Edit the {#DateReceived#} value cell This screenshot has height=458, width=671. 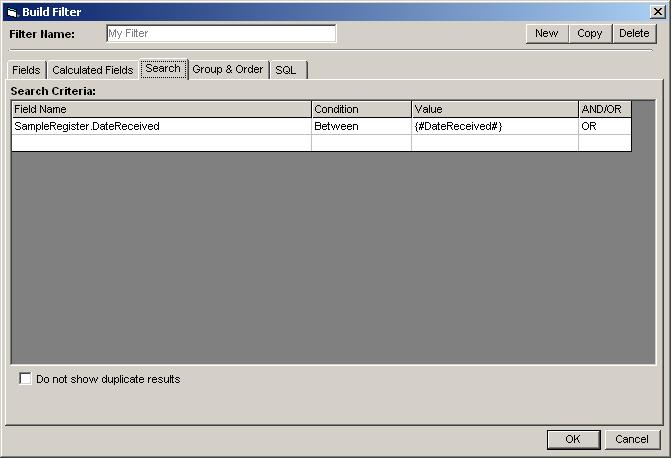494,127
